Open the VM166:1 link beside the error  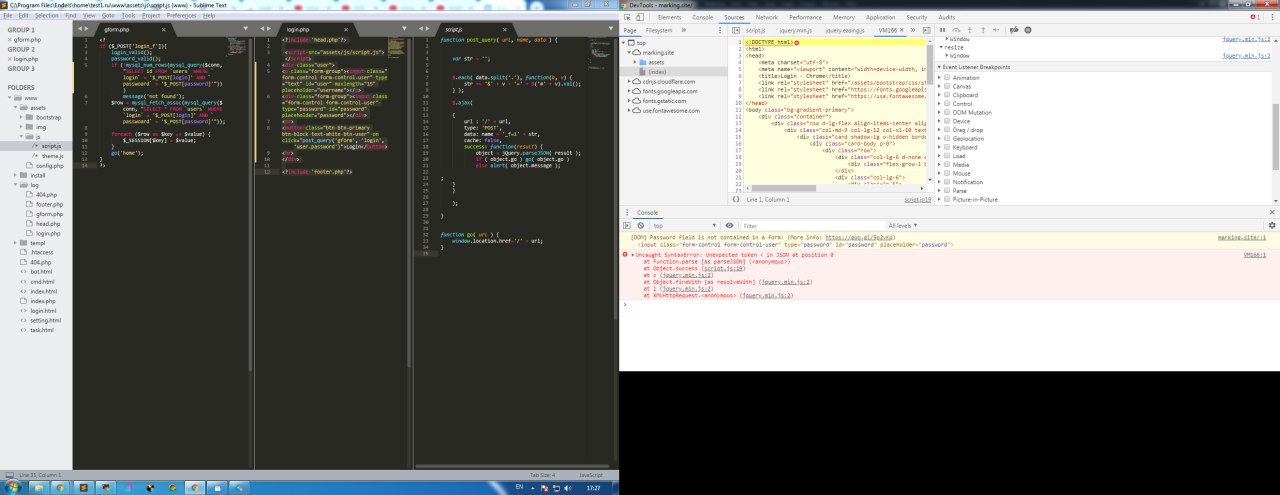point(1256,255)
